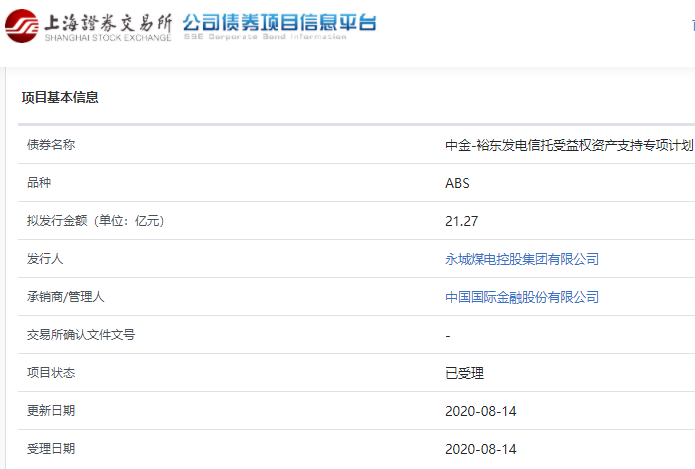Click bond name 中金-裕东发电信托受益权资产支持专项计划
The width and height of the screenshot is (695, 469).
(568, 145)
